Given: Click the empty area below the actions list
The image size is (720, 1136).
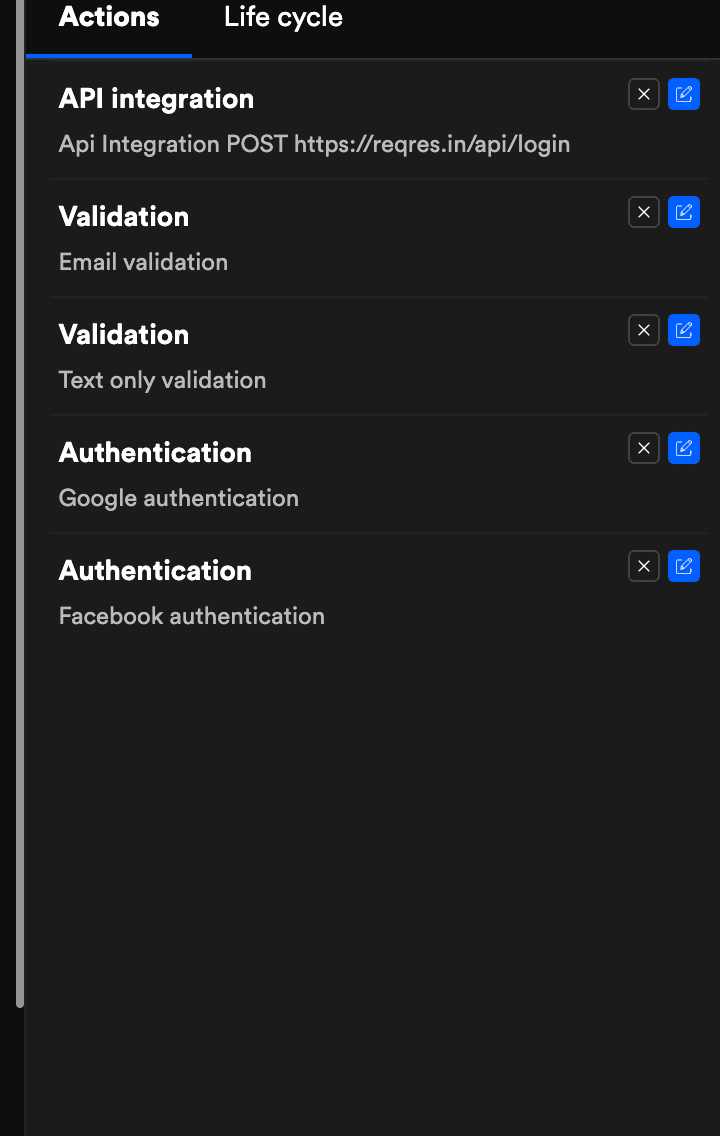Looking at the screenshot, I should pos(373,891).
